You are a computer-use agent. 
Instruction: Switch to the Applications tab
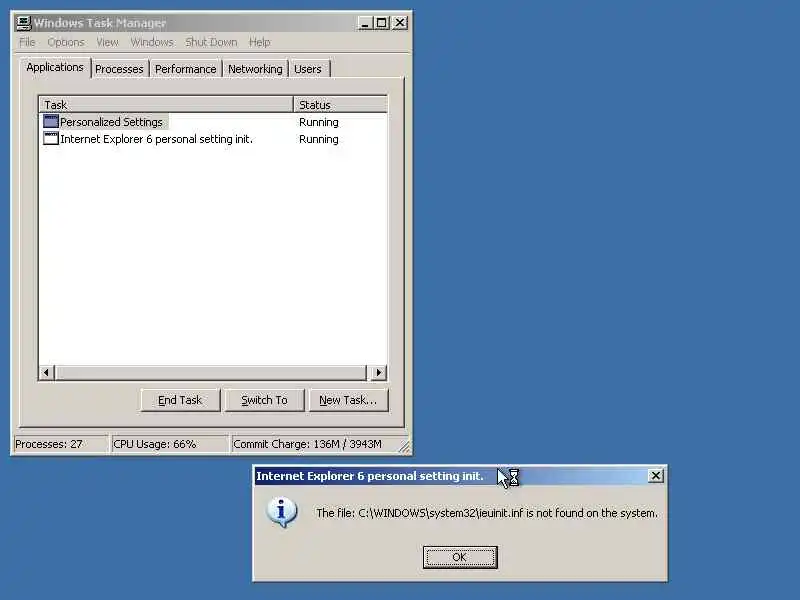(x=55, y=67)
